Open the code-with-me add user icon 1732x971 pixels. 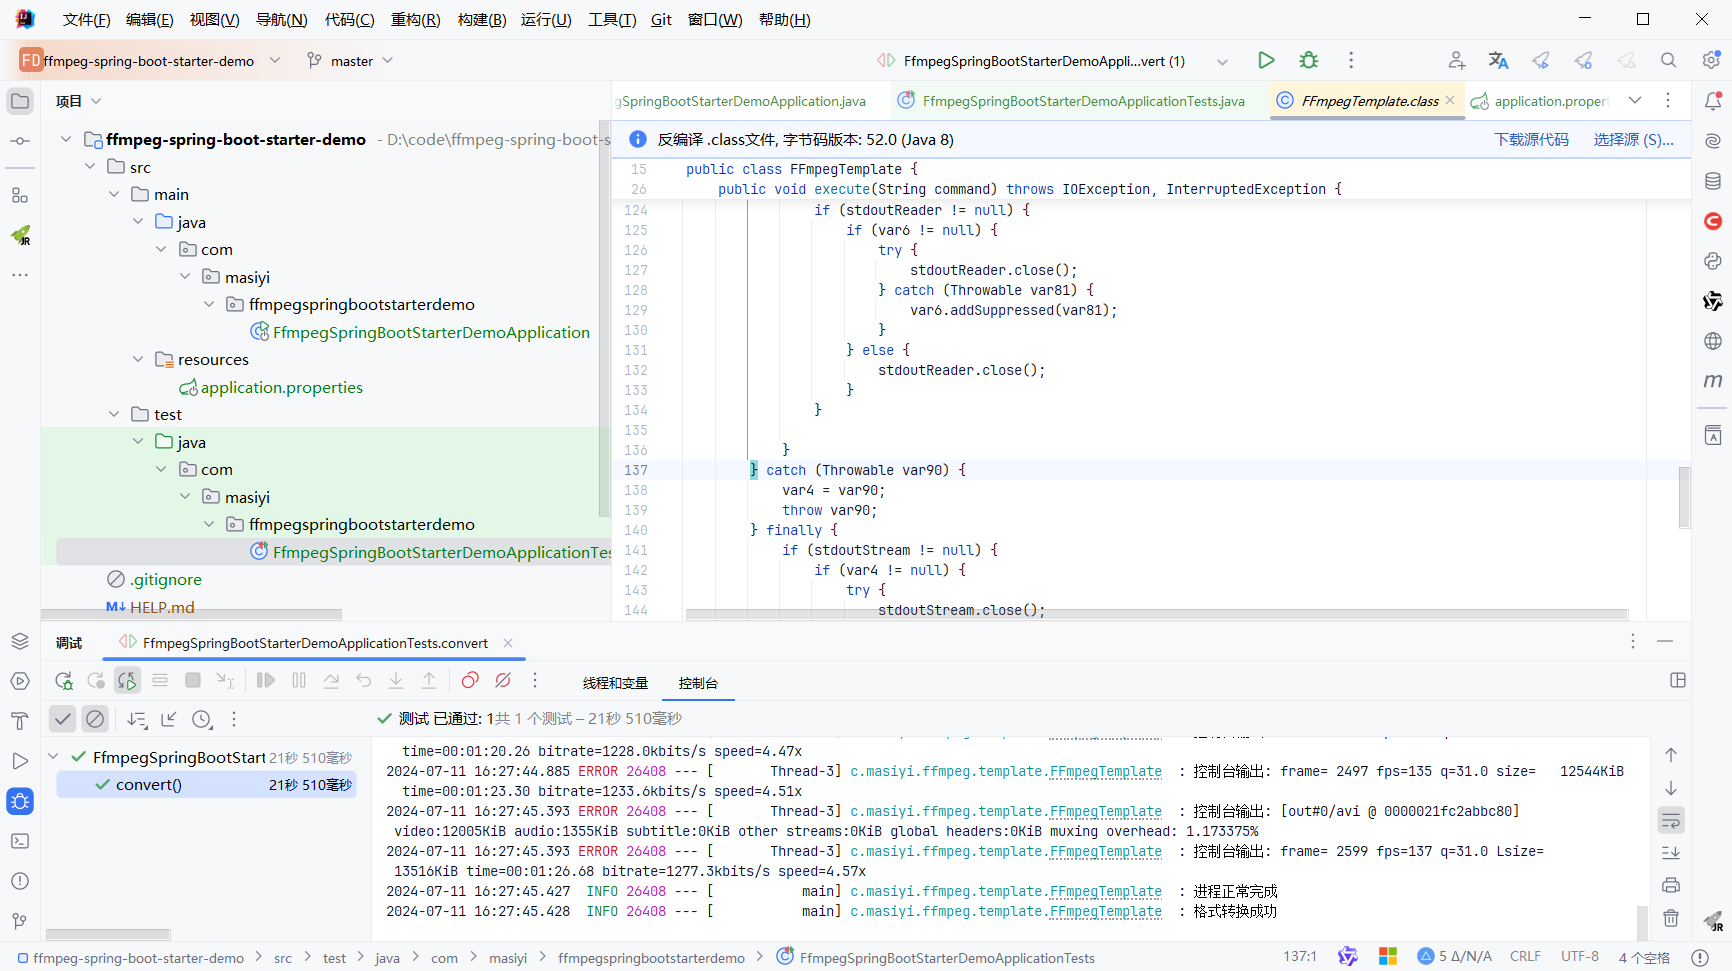coord(1456,60)
